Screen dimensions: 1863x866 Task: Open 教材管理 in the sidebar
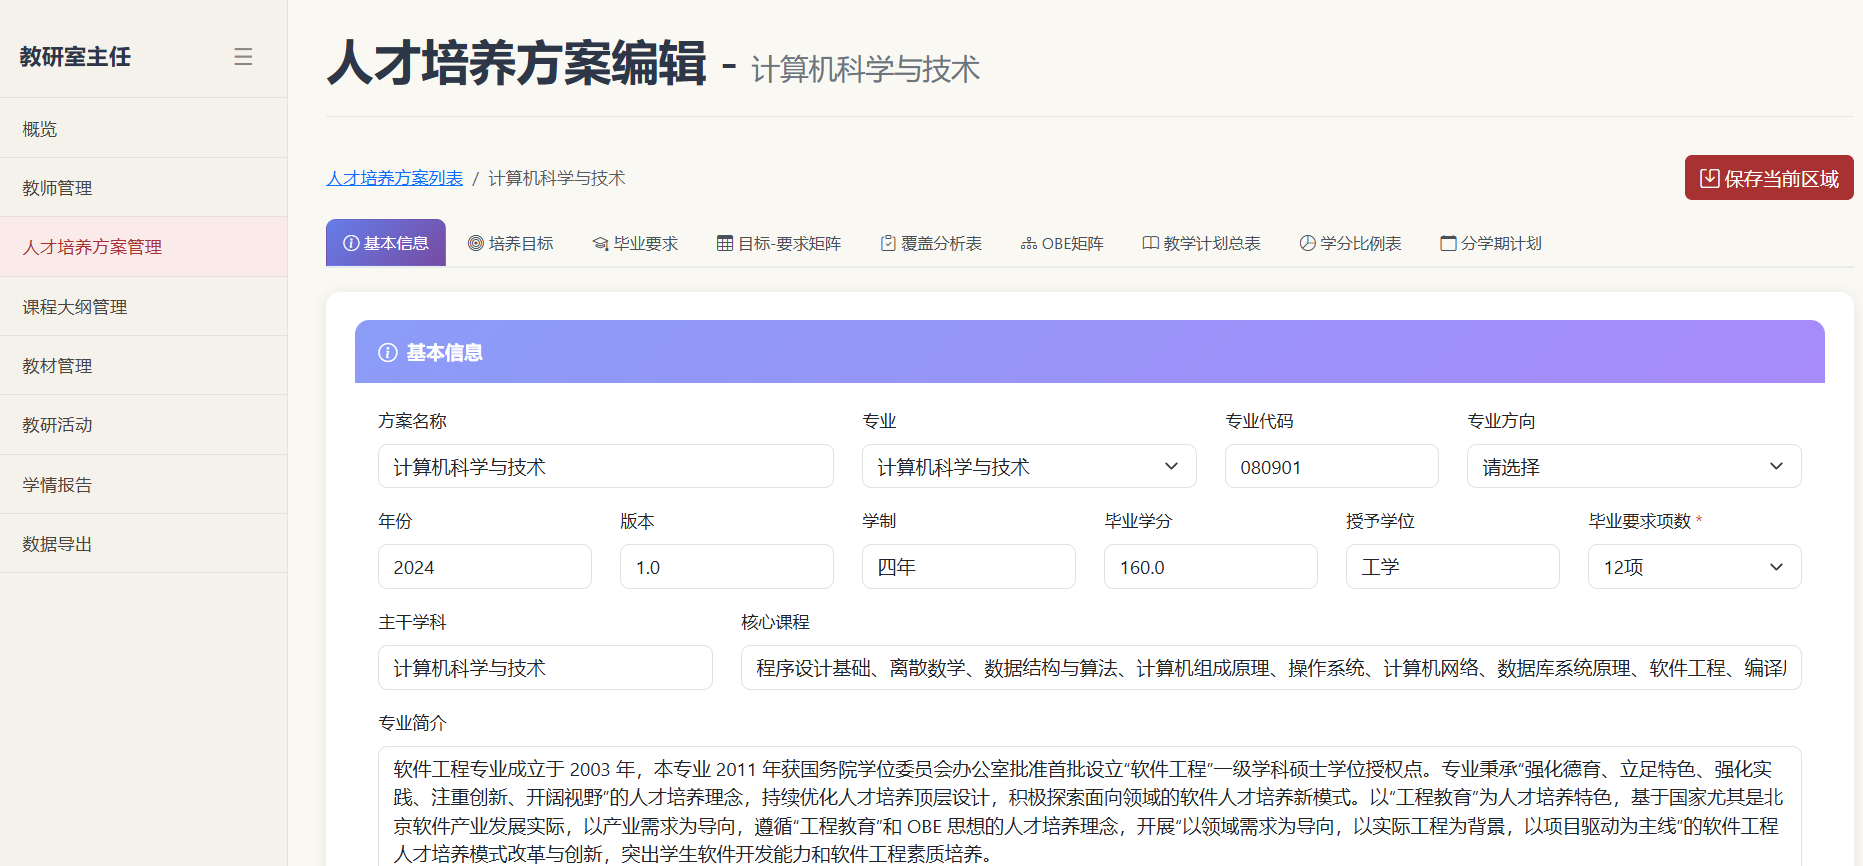144,366
